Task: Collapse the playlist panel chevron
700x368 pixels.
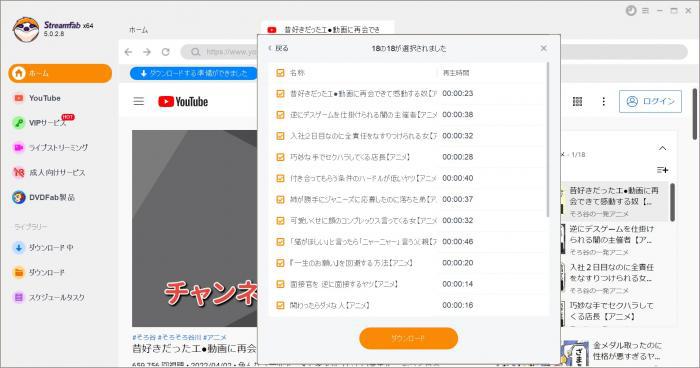Action: point(662,148)
